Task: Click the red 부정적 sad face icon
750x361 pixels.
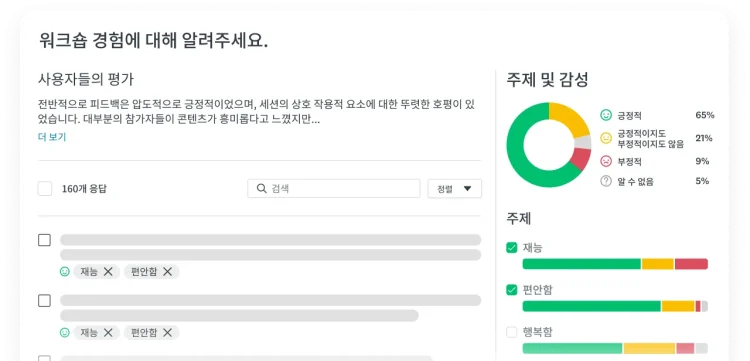Action: coord(606,161)
